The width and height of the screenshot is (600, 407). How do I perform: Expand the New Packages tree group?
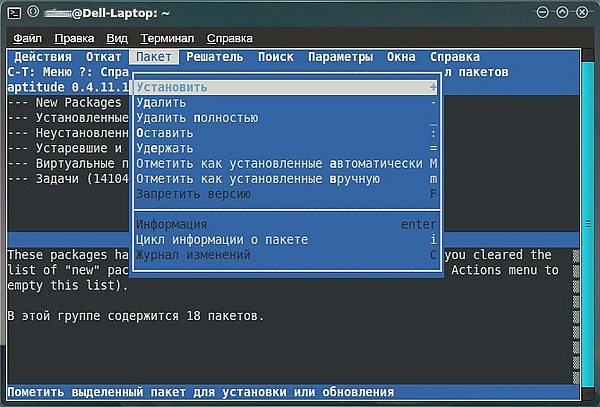pos(66,102)
